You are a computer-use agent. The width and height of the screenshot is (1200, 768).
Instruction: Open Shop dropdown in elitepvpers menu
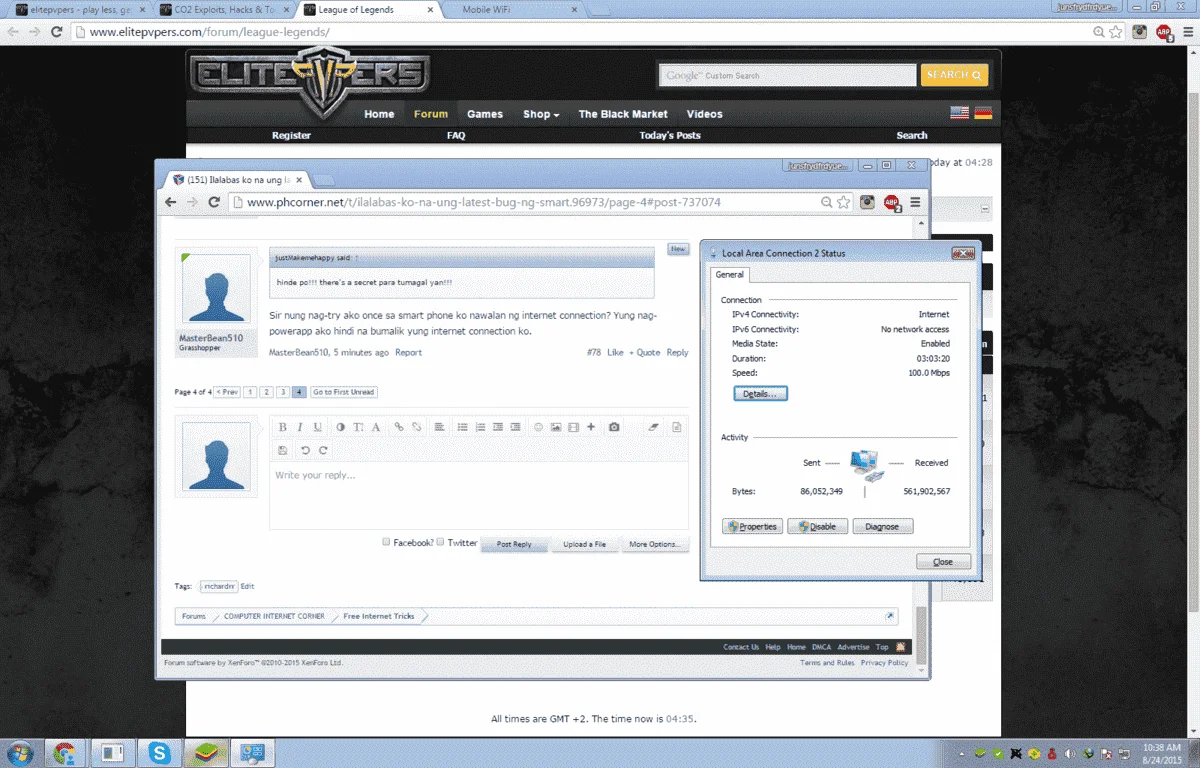coord(541,114)
